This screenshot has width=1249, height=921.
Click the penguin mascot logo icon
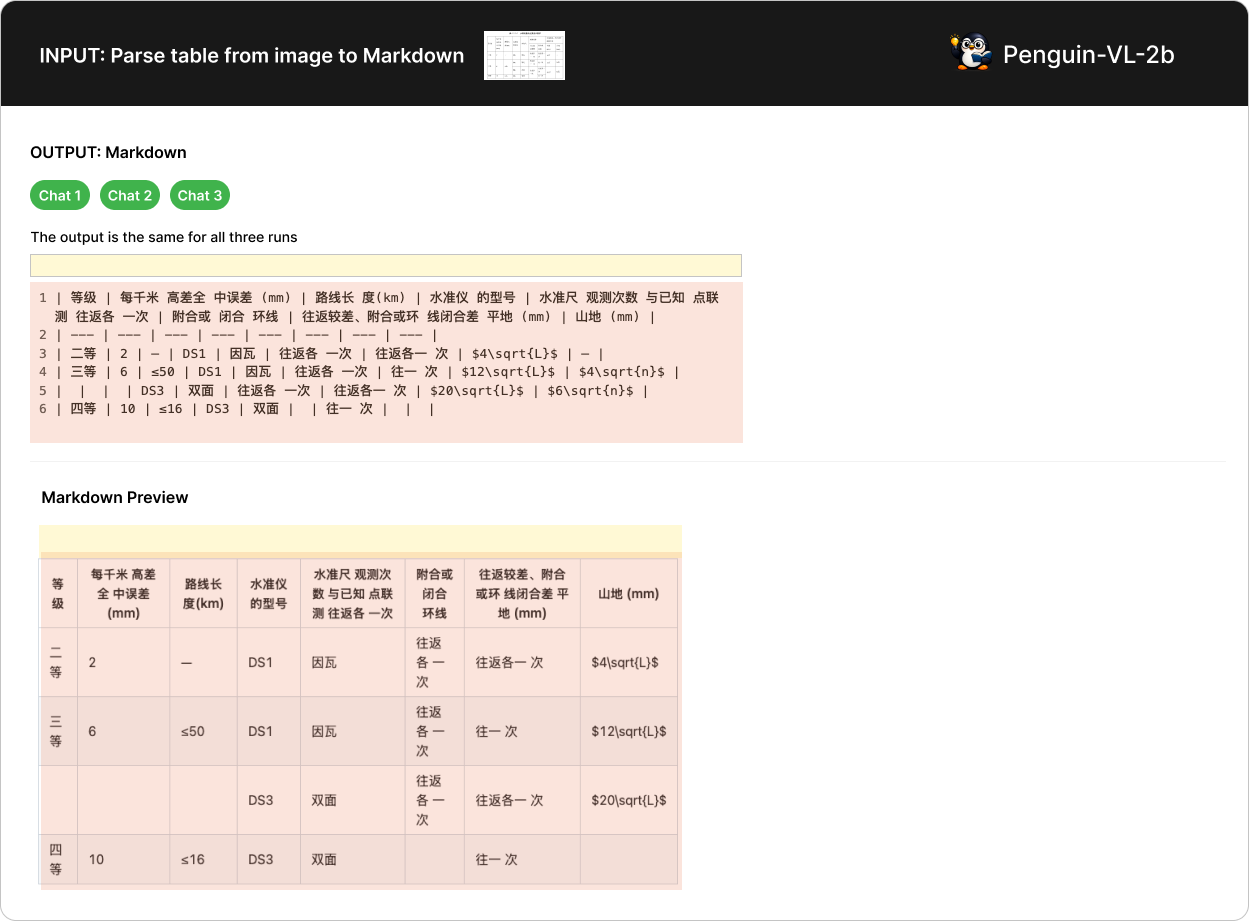click(x=969, y=54)
